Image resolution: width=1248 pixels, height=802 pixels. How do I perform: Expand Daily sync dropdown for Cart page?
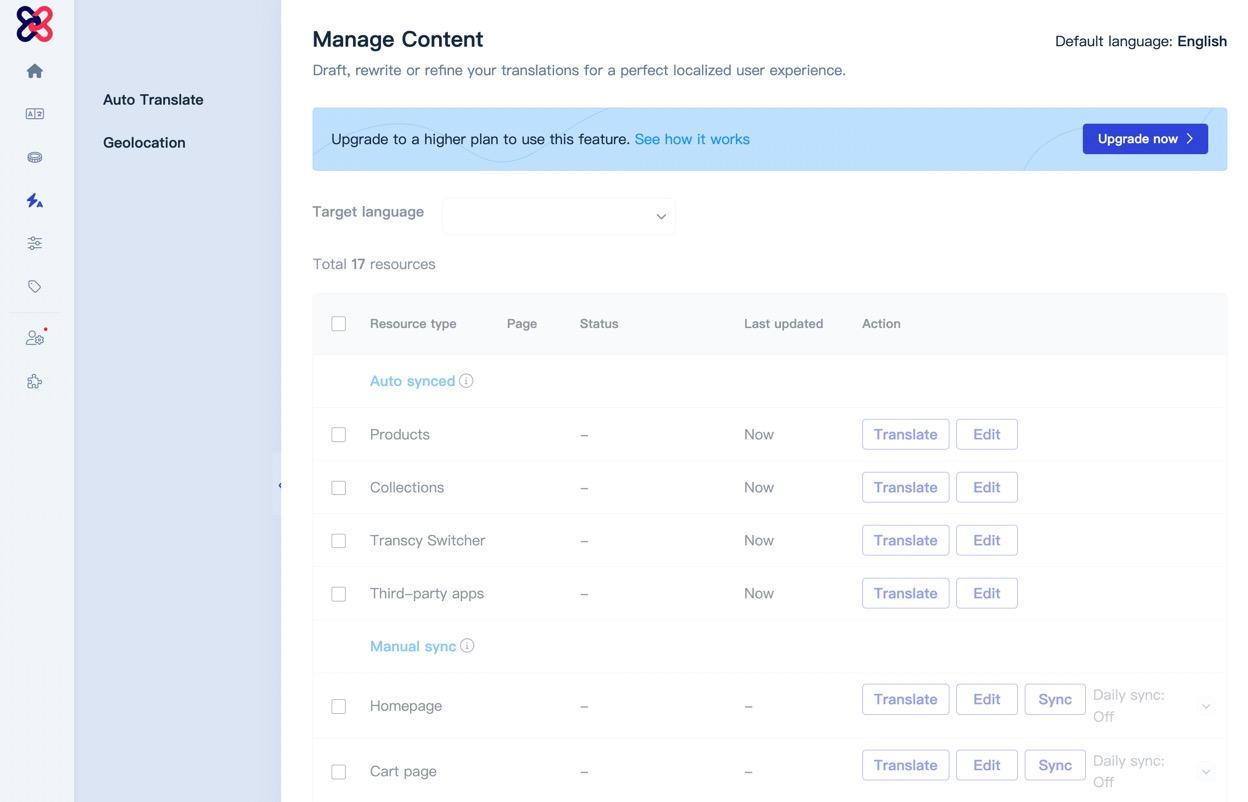1206,772
